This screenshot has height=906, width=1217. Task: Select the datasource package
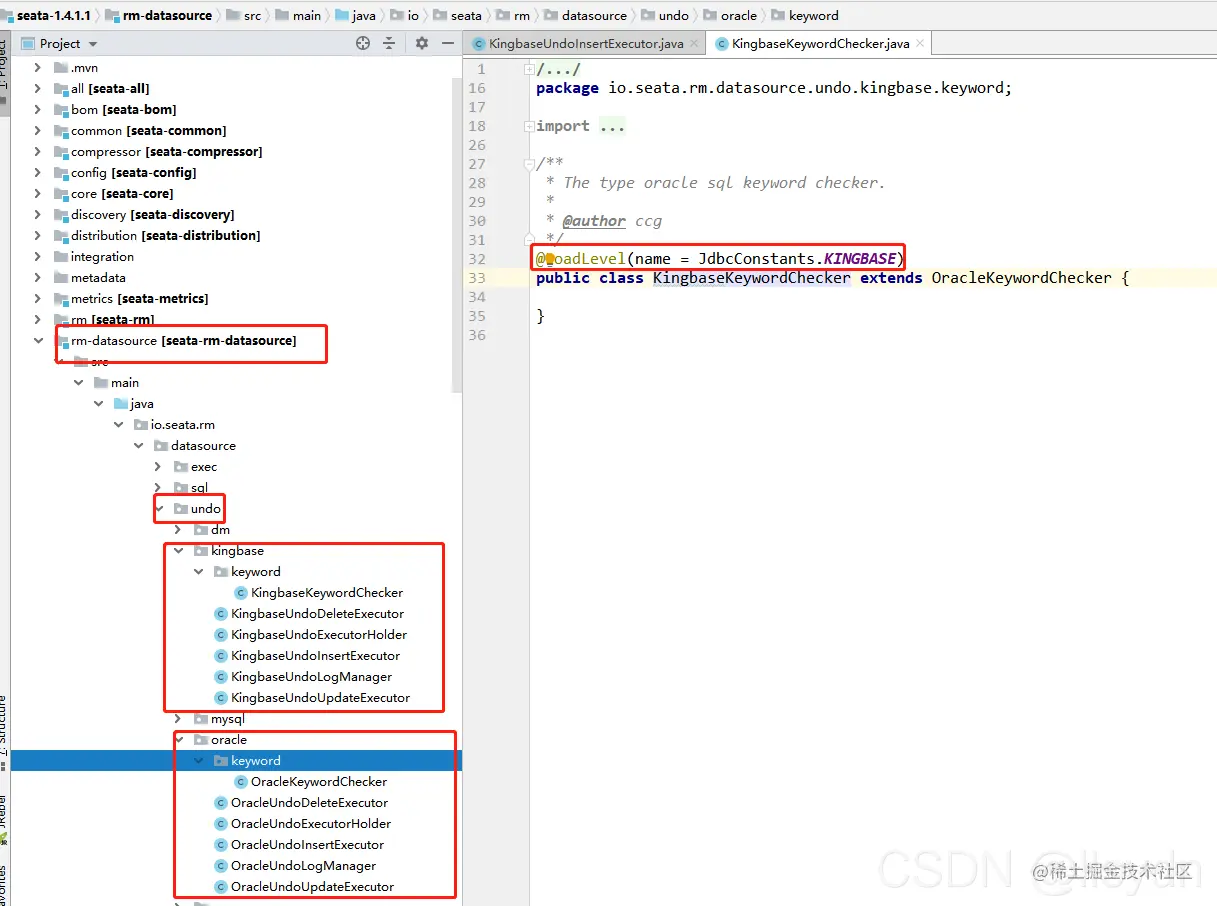[x=203, y=446]
